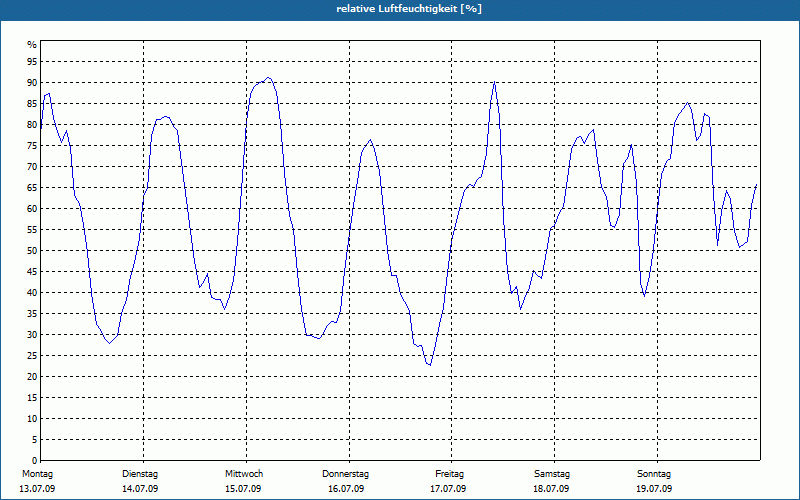Select the 'Montag' day label
The image size is (800, 500).
pos(37,474)
